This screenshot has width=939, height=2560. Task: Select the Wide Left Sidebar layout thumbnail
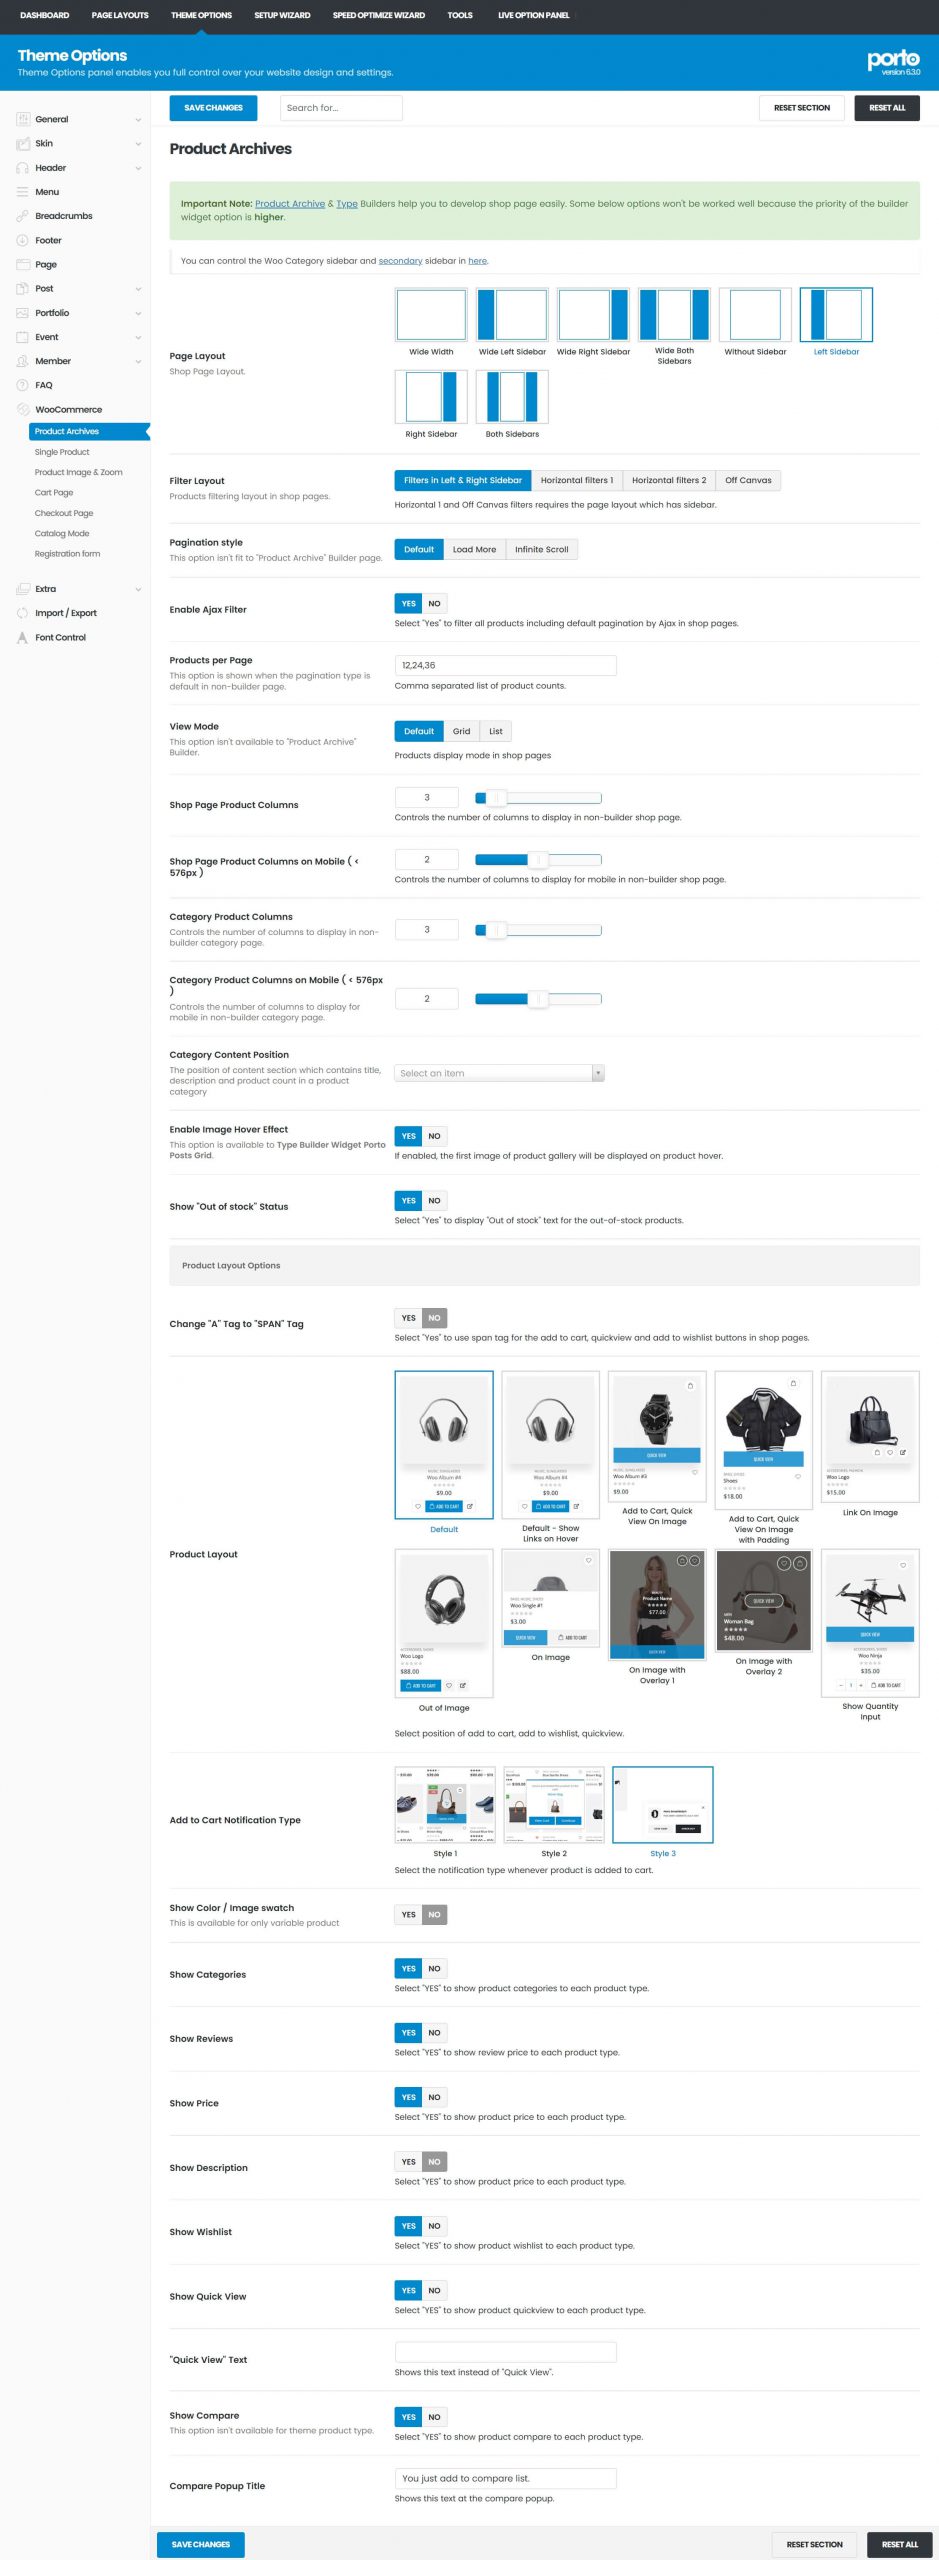(512, 315)
